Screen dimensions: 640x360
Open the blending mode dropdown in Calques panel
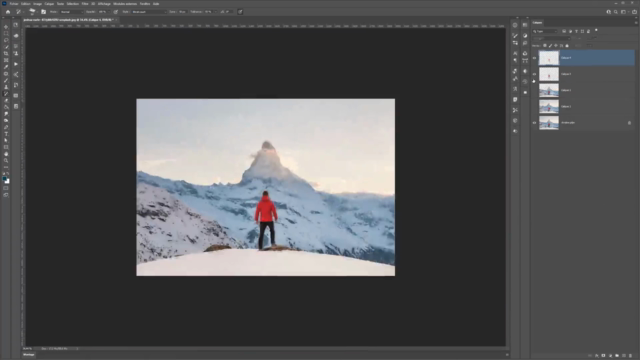[x=551, y=38]
